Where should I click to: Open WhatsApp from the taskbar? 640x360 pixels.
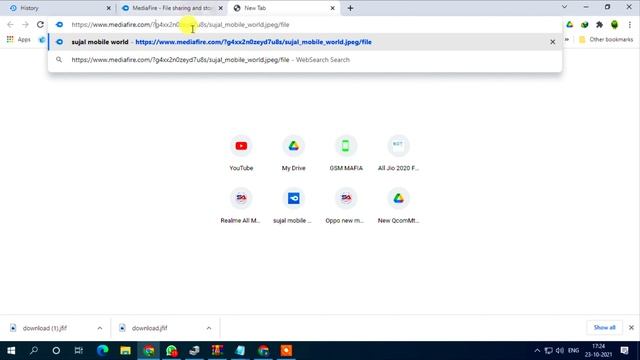pos(171,351)
